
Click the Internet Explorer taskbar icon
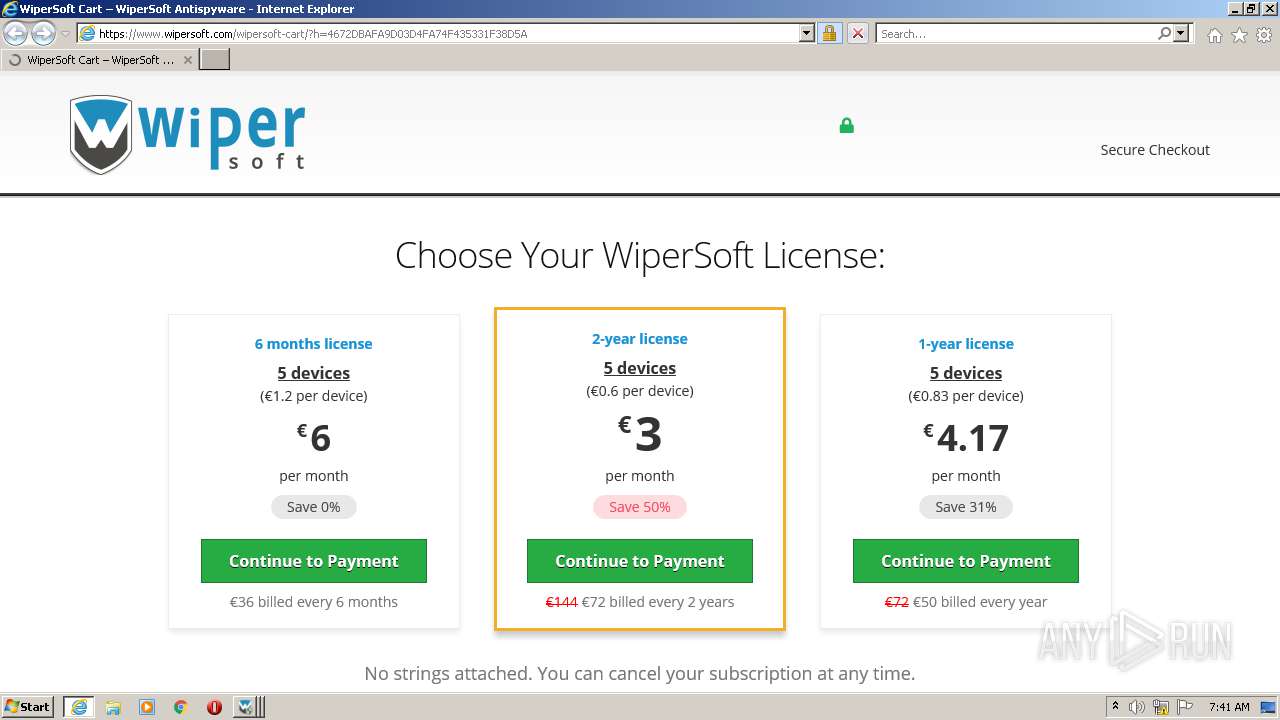click(79, 707)
